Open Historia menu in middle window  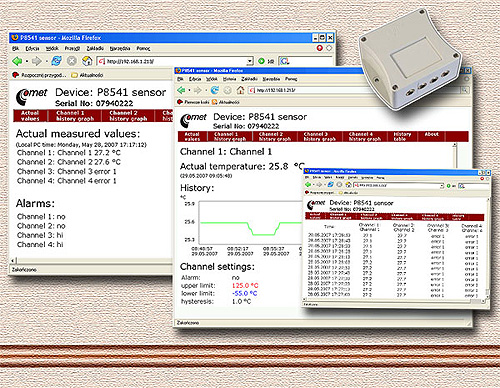tap(229, 79)
